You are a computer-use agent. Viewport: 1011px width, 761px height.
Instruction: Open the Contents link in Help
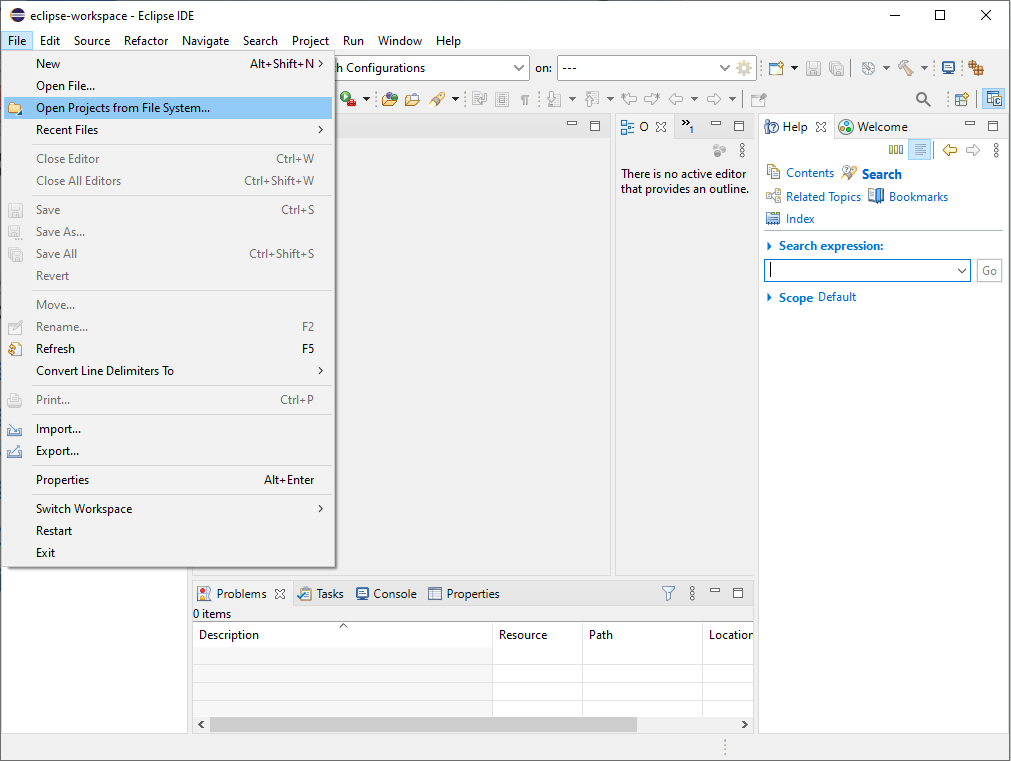coord(810,173)
